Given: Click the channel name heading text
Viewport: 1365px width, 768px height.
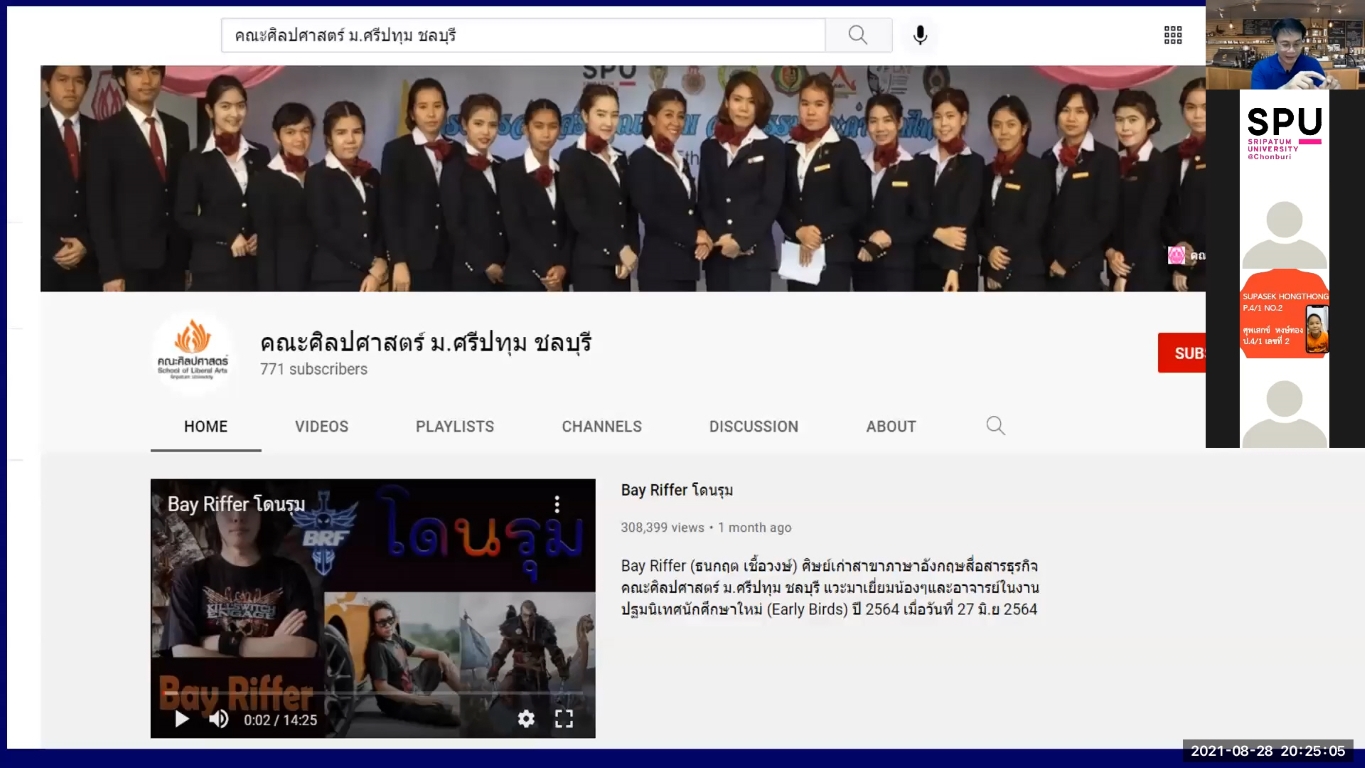Looking at the screenshot, I should 426,342.
